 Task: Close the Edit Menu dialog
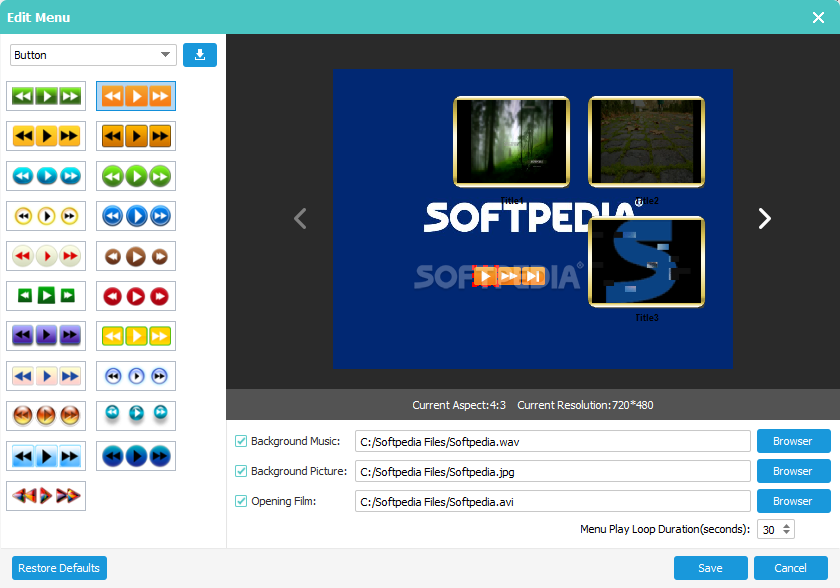[818, 18]
